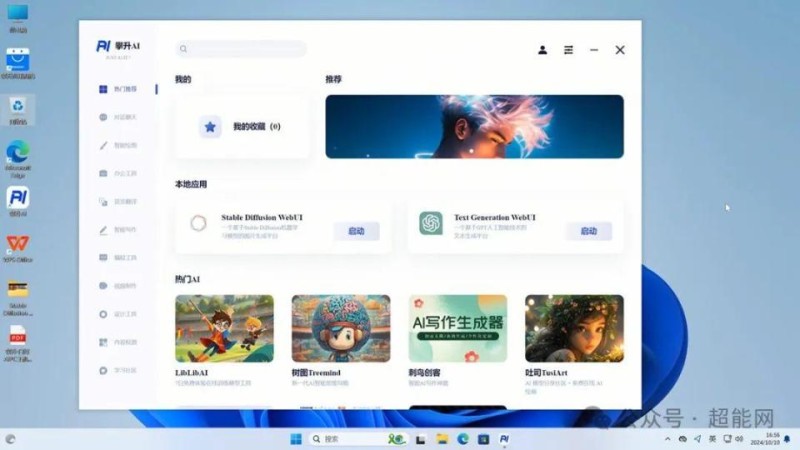Image resolution: width=800 pixels, height=450 pixels.
Task: Open the 树图Treemind brain character thumbnail
Action: (341, 329)
